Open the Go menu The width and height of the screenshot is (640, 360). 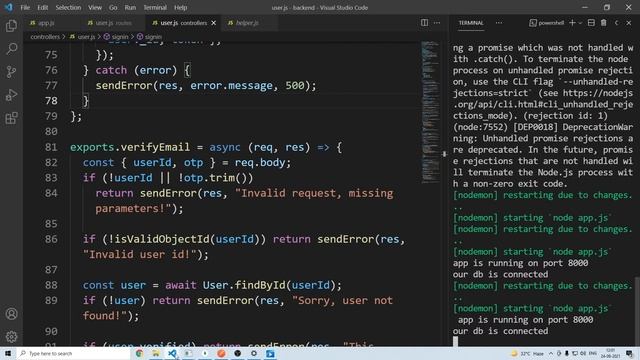coord(113,7)
